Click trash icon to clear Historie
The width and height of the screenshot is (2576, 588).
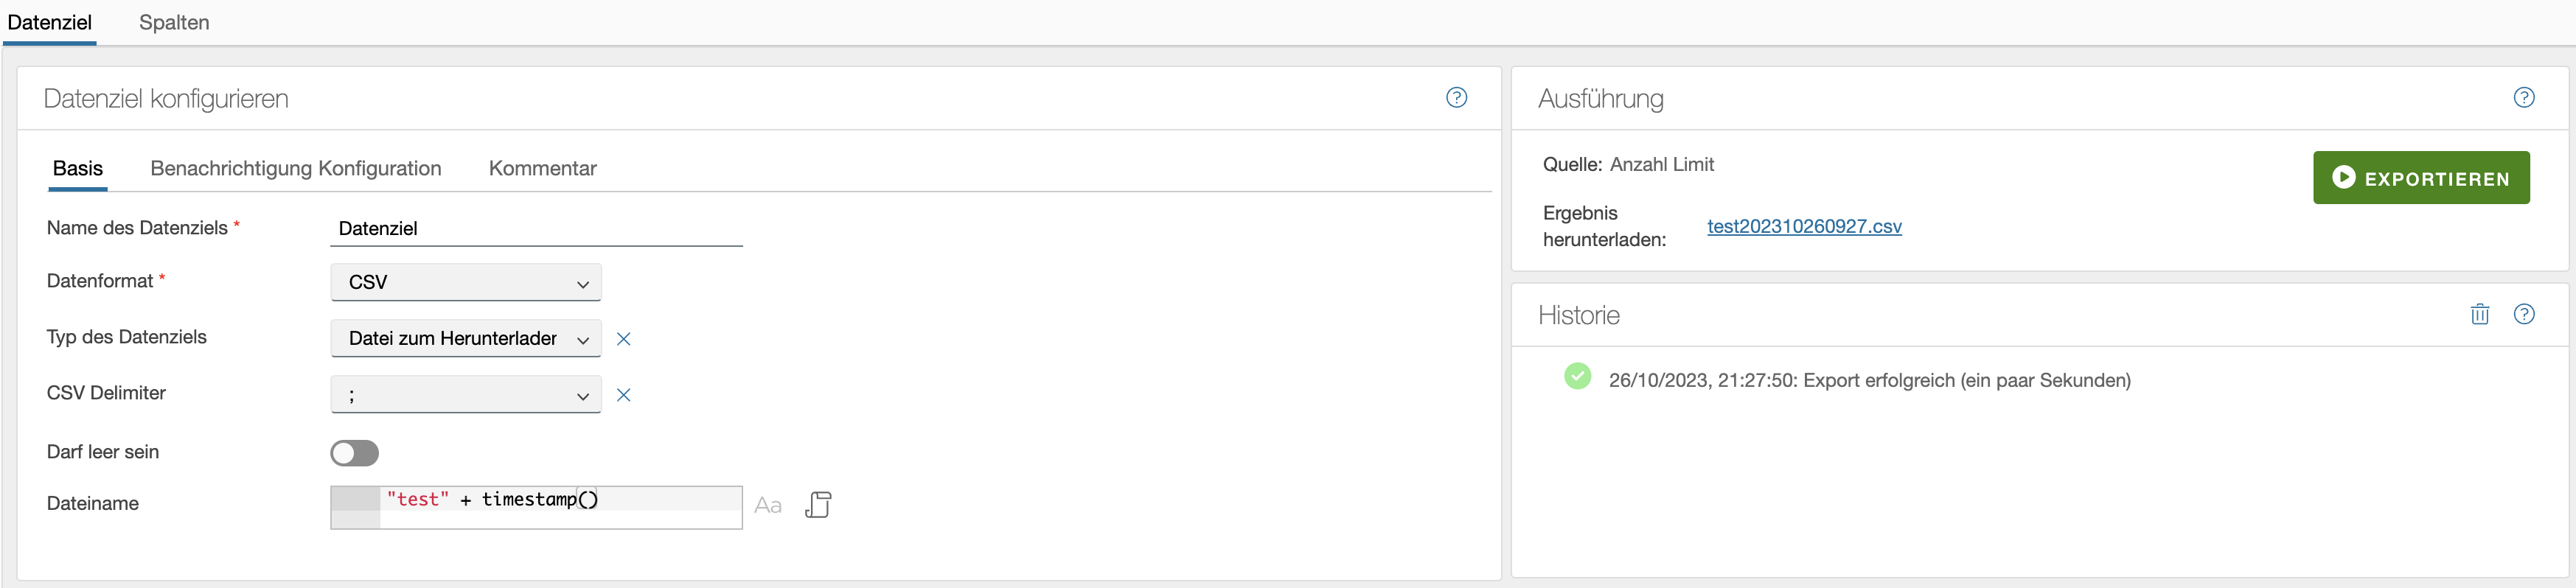tap(2479, 314)
